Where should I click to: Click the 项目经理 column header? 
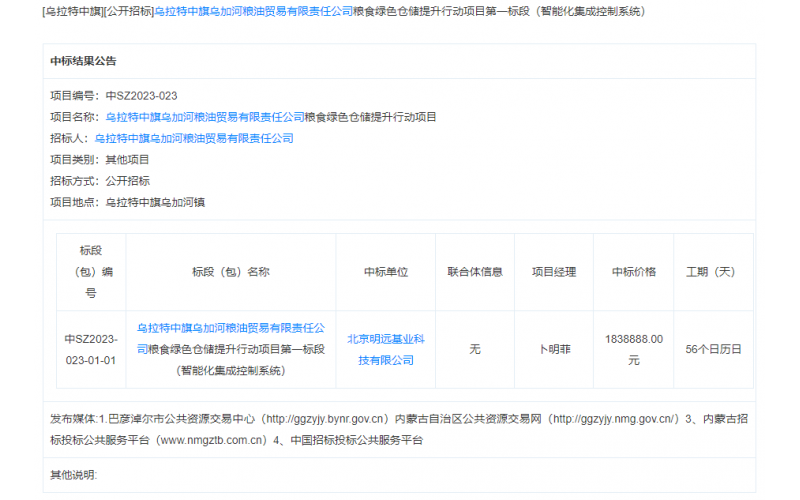coord(553,272)
